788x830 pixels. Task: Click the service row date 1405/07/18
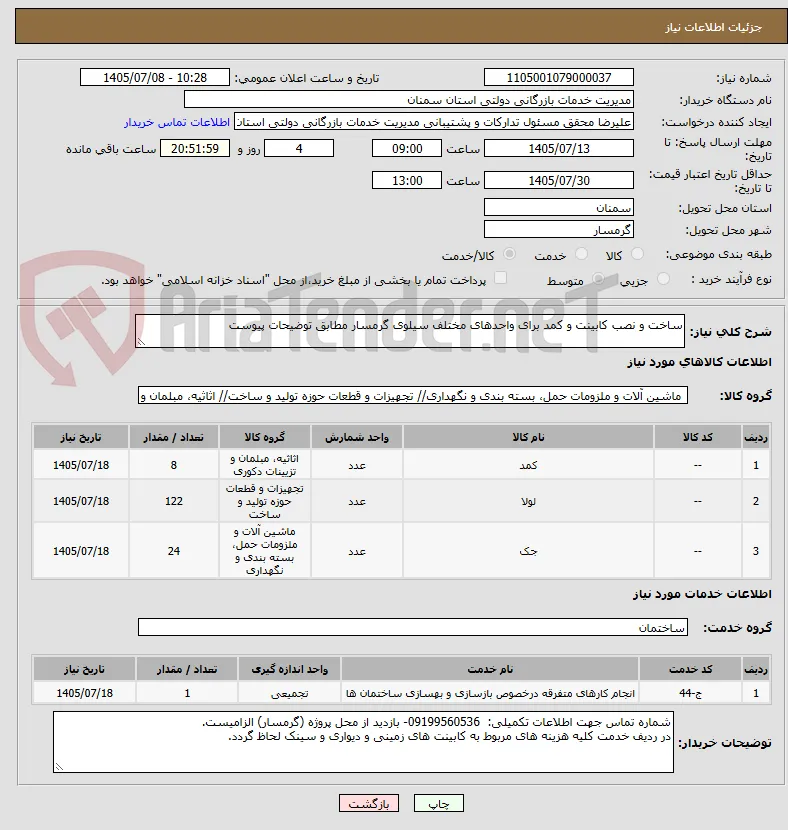point(85,693)
